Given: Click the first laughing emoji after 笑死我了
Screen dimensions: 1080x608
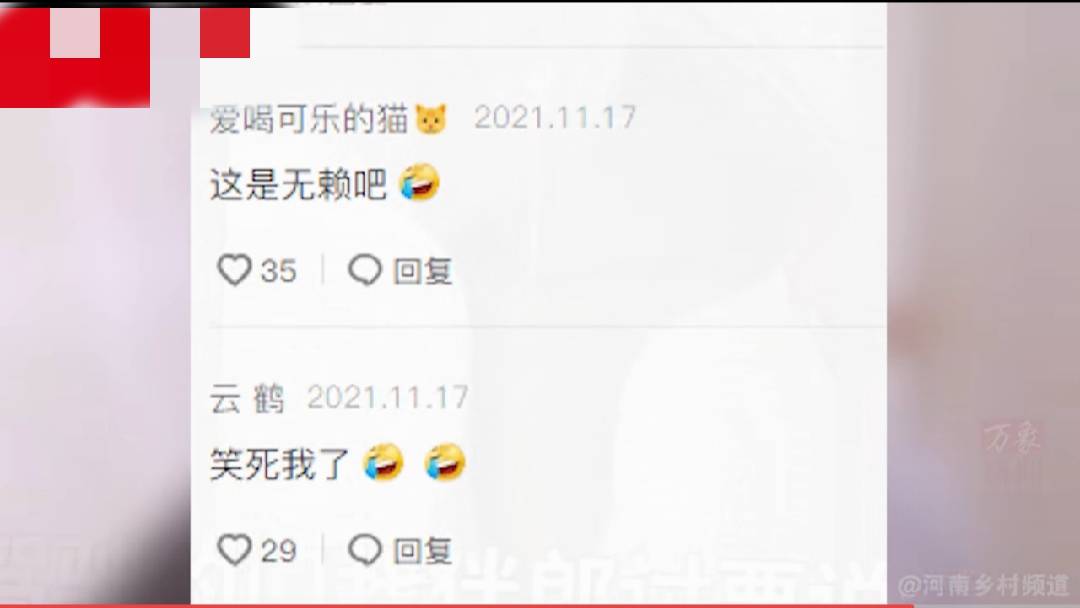Looking at the screenshot, I should pos(384,462).
